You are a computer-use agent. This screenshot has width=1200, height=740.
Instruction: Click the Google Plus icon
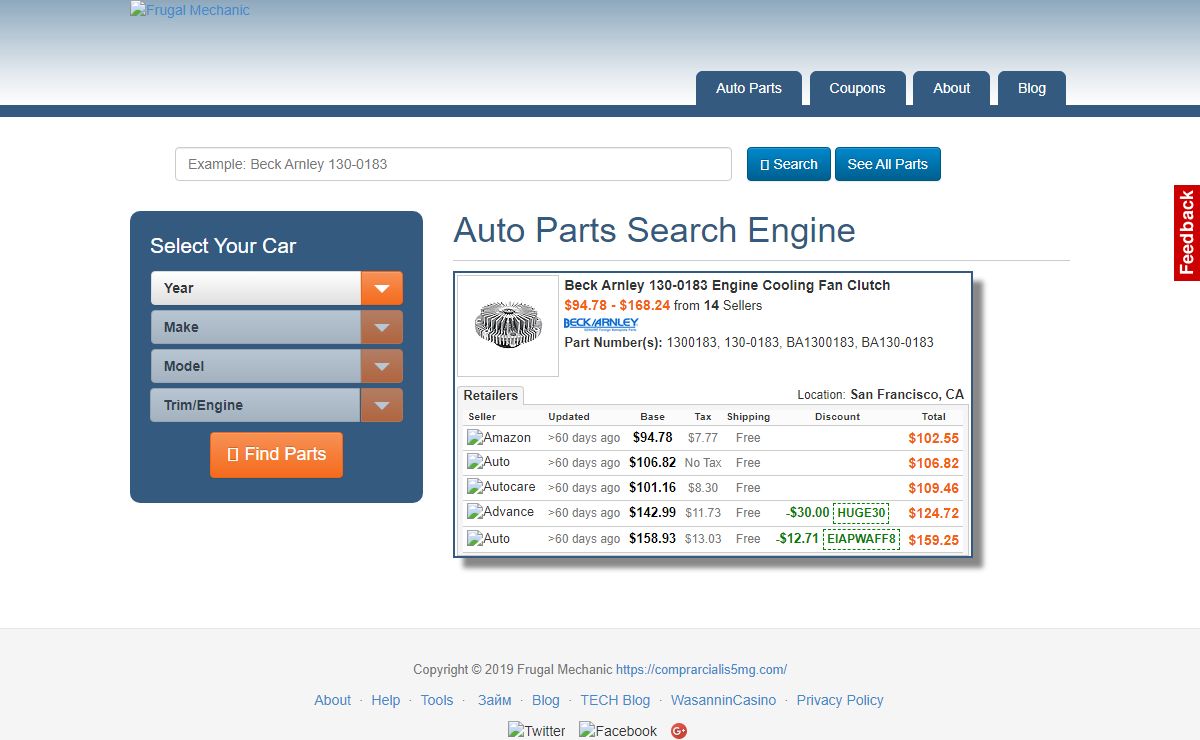coord(679,731)
